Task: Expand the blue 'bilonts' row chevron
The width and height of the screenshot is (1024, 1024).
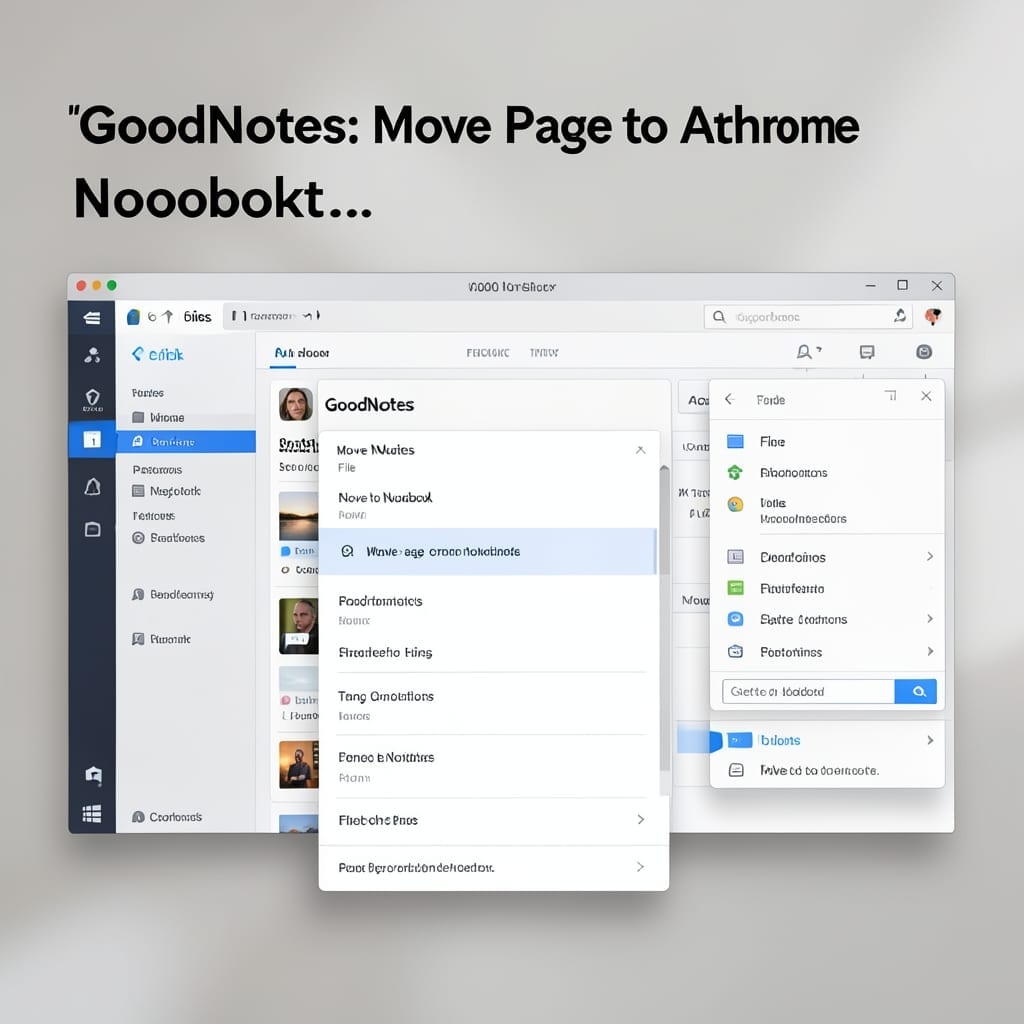Action: (930, 740)
